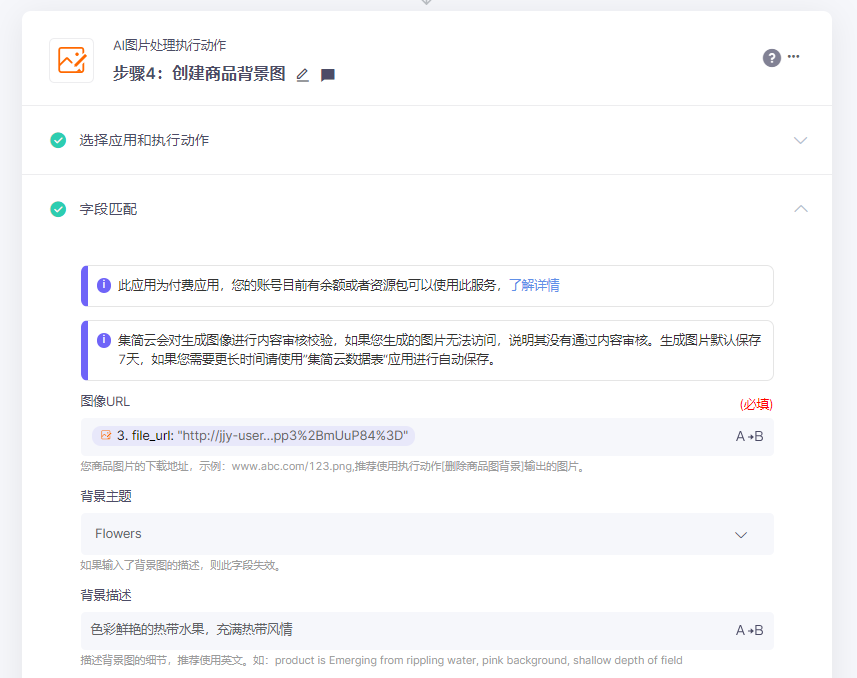Open the help question mark icon
Viewport: 857px width, 678px height.
pyautogui.click(x=771, y=58)
